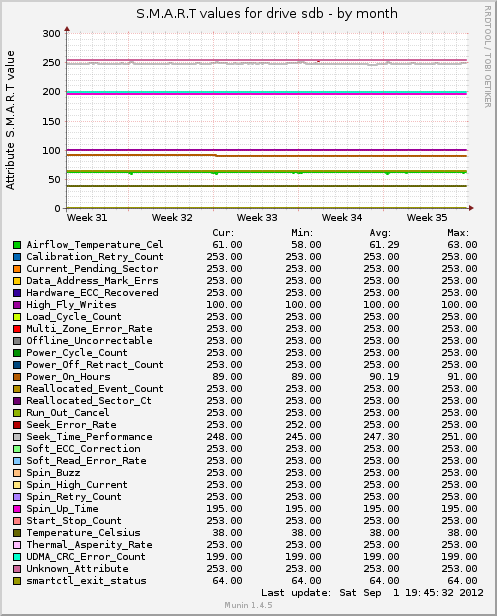This screenshot has width=497, height=616.
Task: Click the Airflow_Temperature_Cel green legend swatch
Action: [x=17, y=245]
